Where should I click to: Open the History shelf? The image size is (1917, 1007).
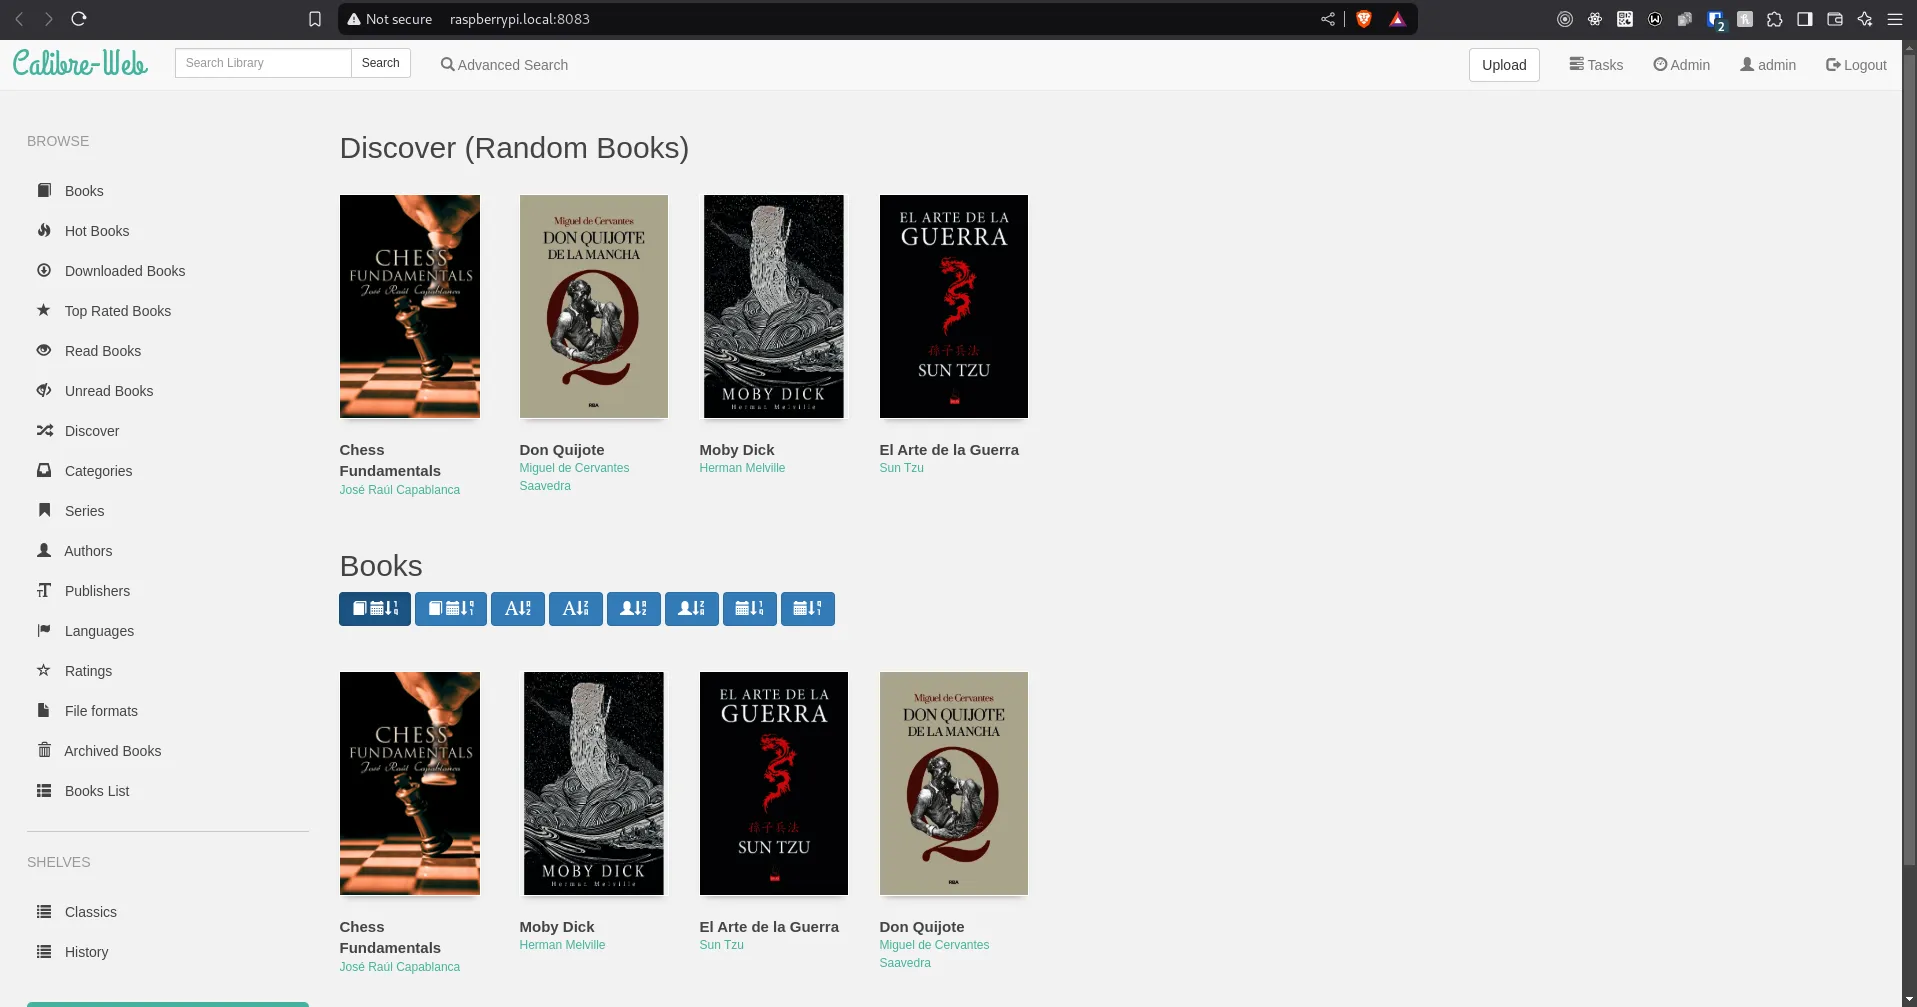click(86, 952)
